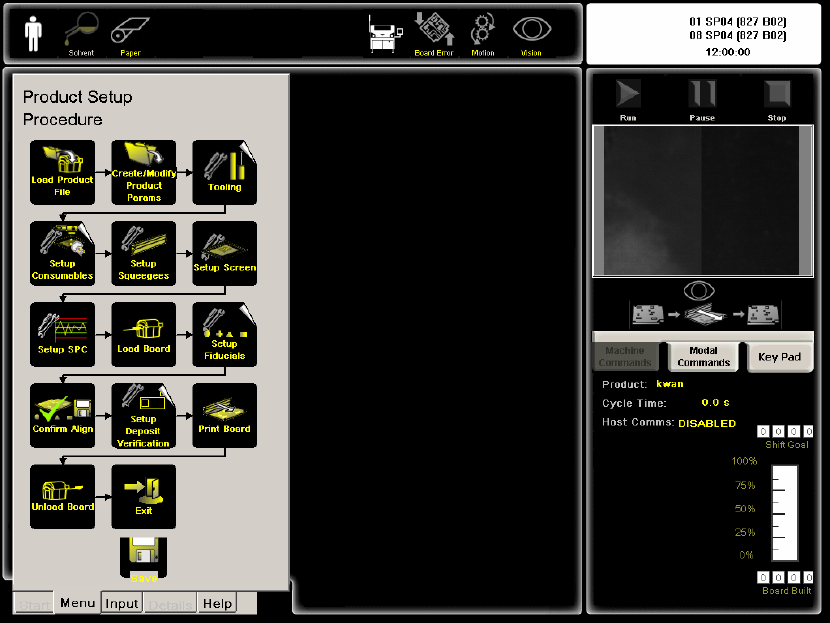Open the Paper status icon
The image size is (830, 623).
pos(130,35)
